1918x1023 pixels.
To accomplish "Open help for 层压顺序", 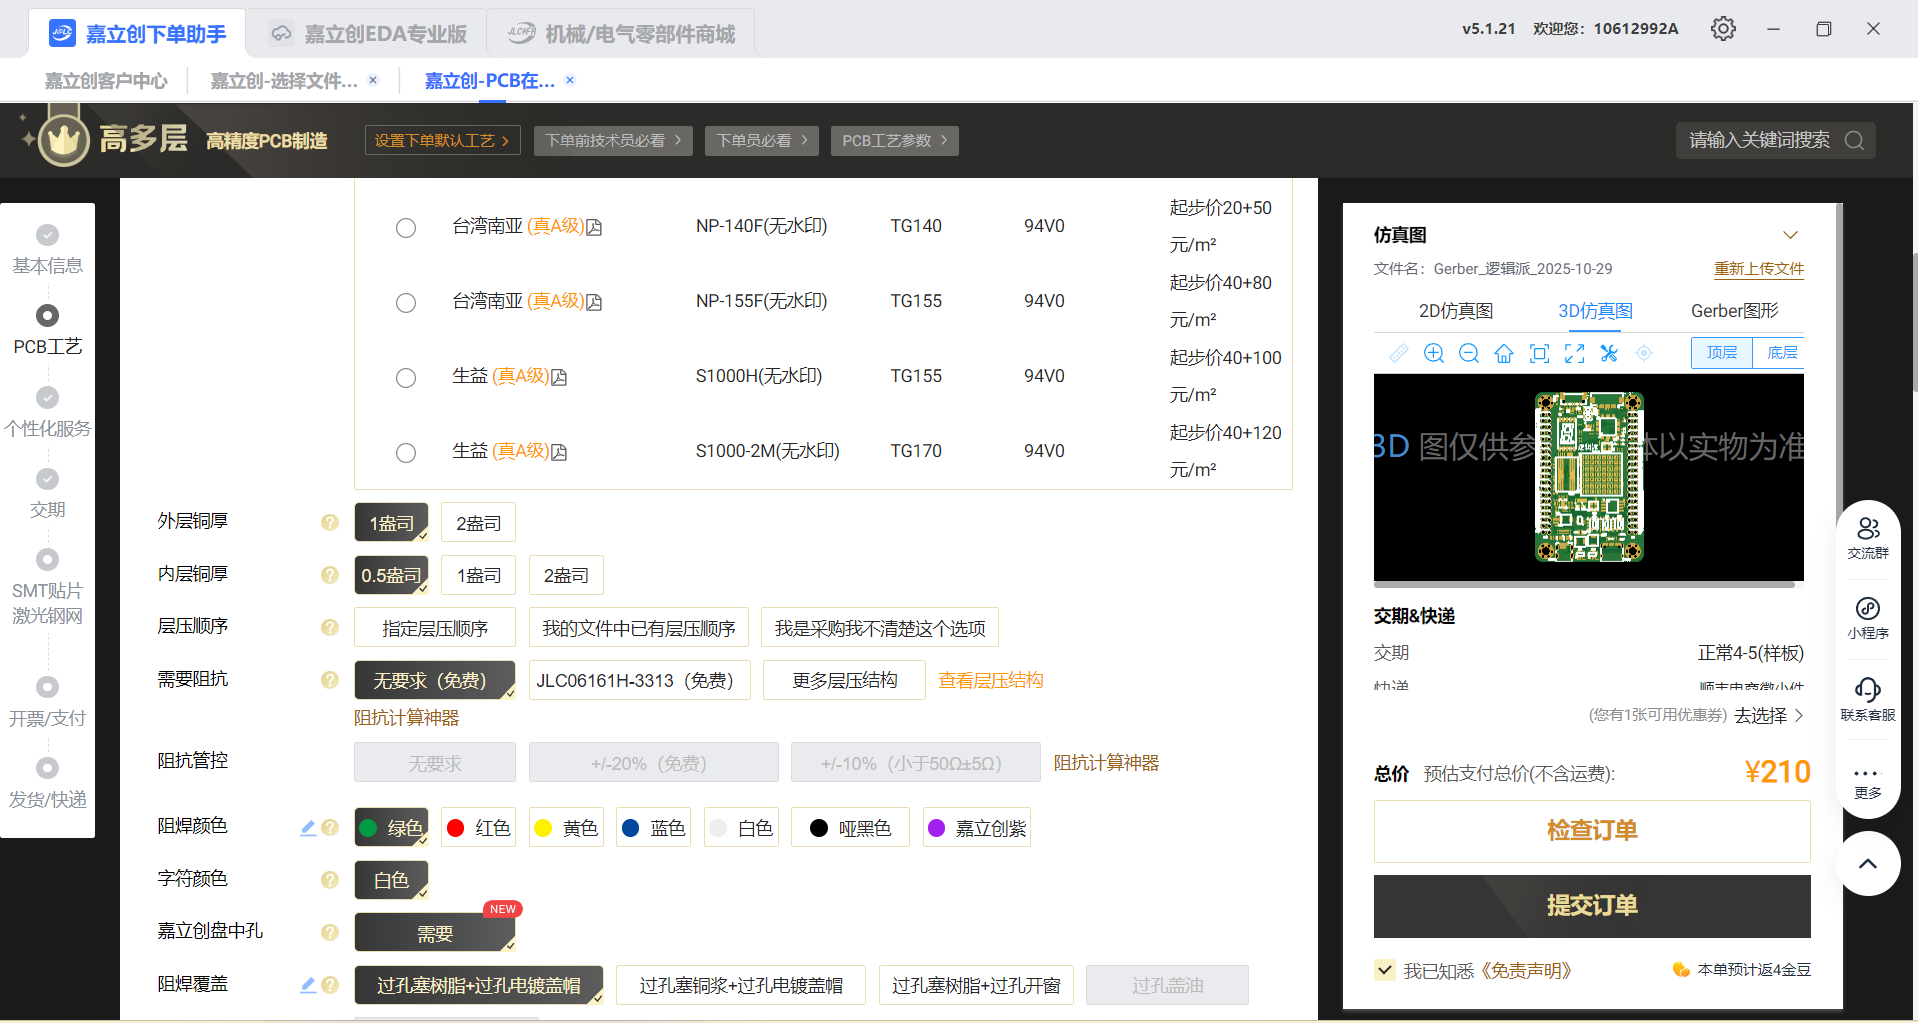I will 329,627.
